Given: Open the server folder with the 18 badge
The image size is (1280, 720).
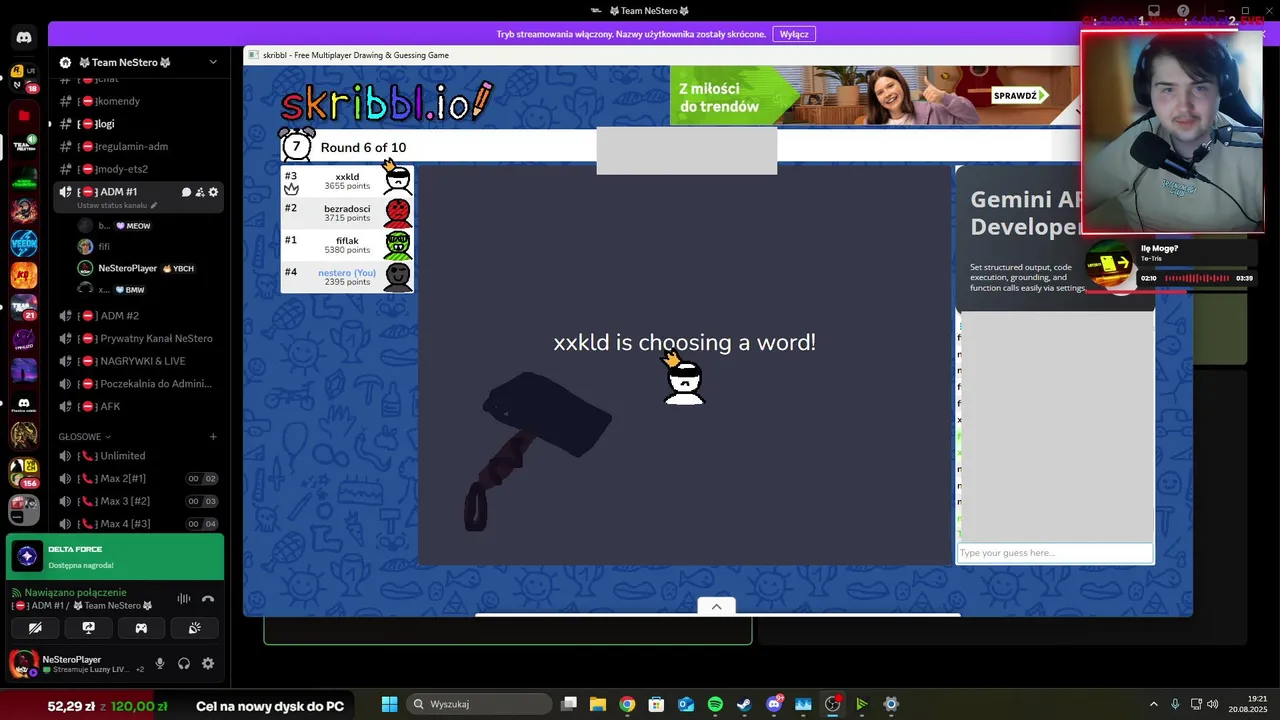Looking at the screenshot, I should [24, 78].
